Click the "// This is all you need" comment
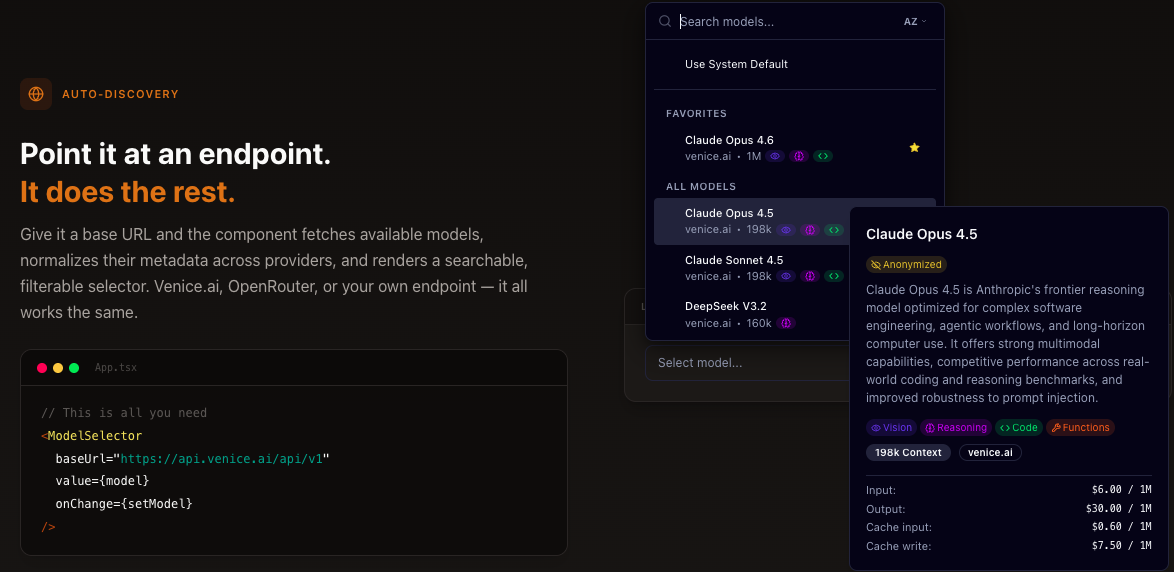Image resolution: width=1174 pixels, height=572 pixels. pyautogui.click(x=124, y=413)
